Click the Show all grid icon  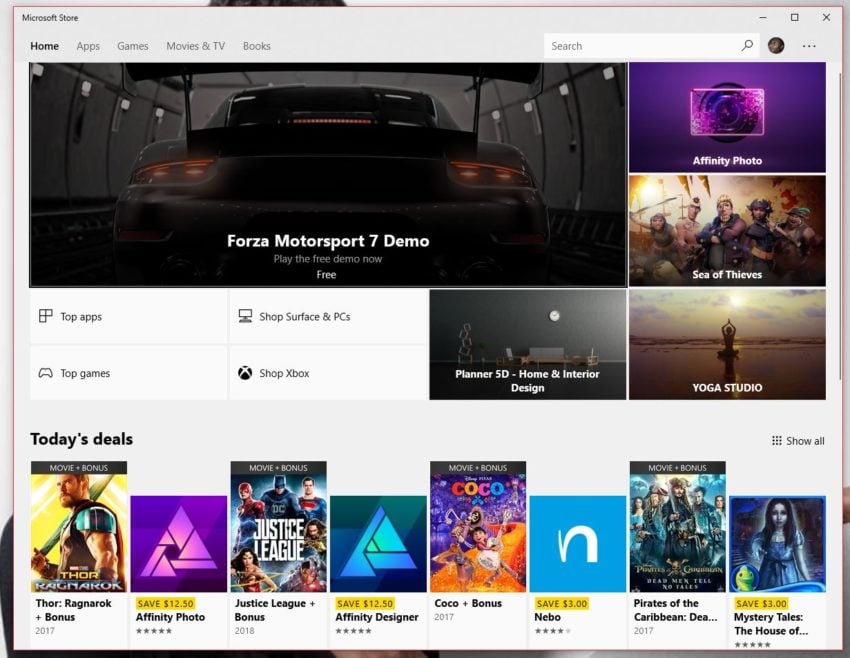click(x=777, y=441)
